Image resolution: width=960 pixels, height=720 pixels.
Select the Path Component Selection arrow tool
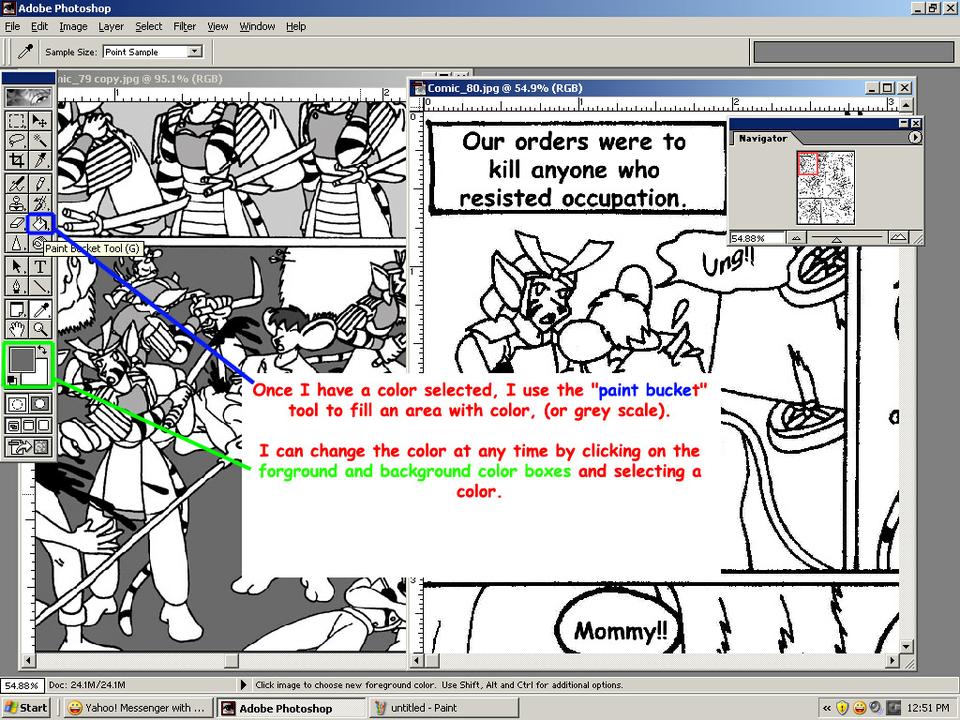17,266
